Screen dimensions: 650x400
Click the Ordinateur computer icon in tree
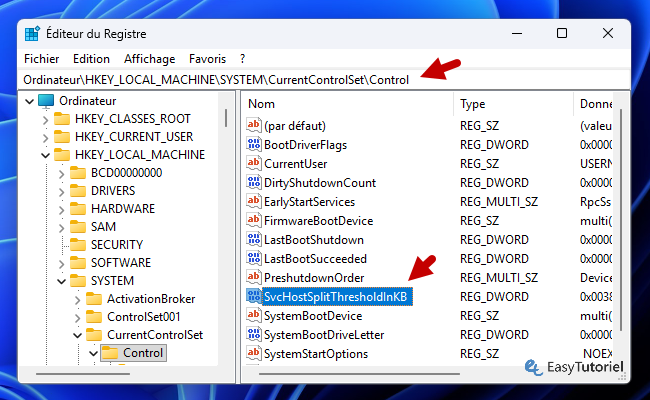coord(46,101)
